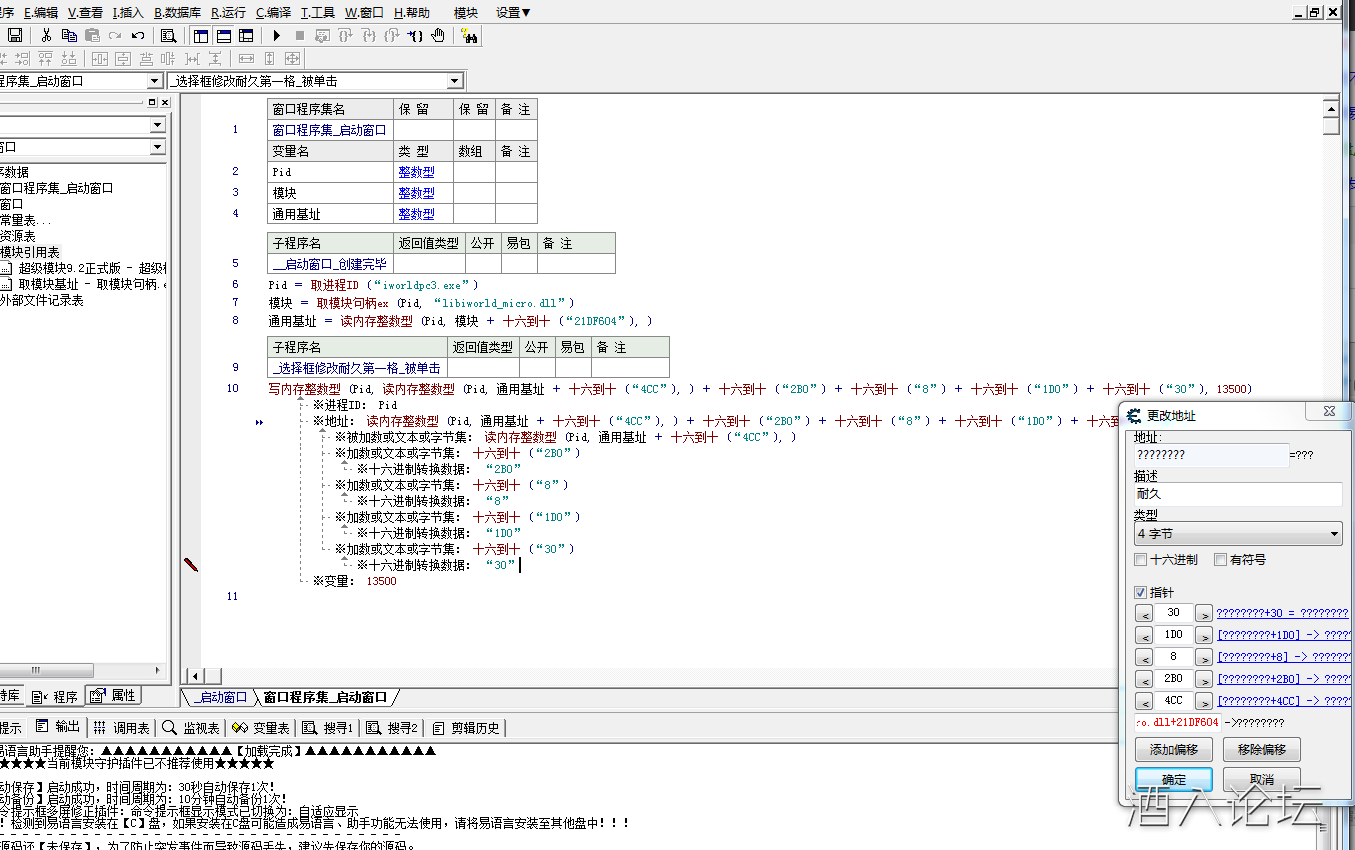Click the hand breakpoint icon
This screenshot has height=850, width=1355.
[438, 35]
